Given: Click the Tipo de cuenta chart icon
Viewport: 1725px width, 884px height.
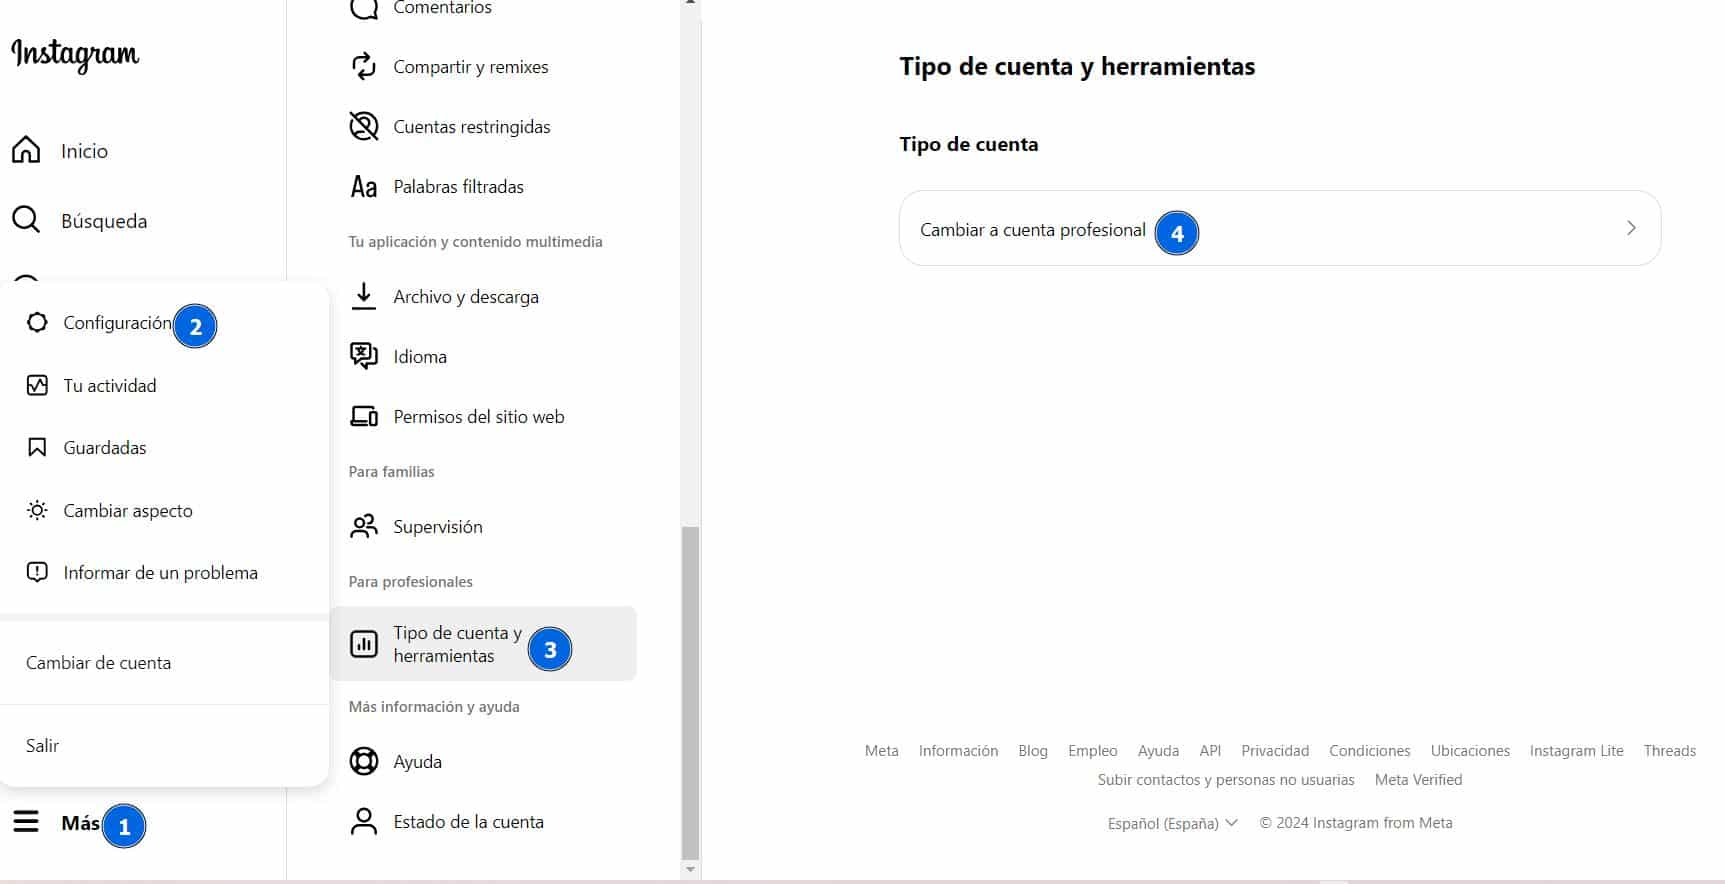Looking at the screenshot, I should (x=364, y=644).
